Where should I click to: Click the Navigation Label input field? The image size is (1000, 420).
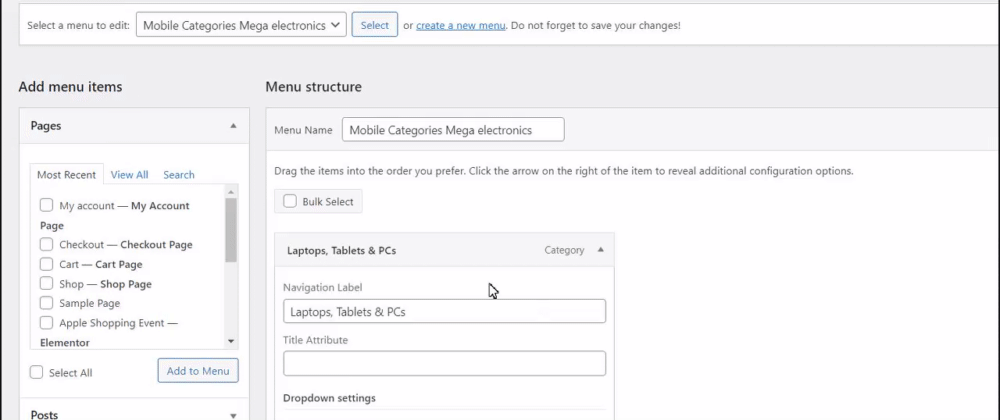click(444, 312)
